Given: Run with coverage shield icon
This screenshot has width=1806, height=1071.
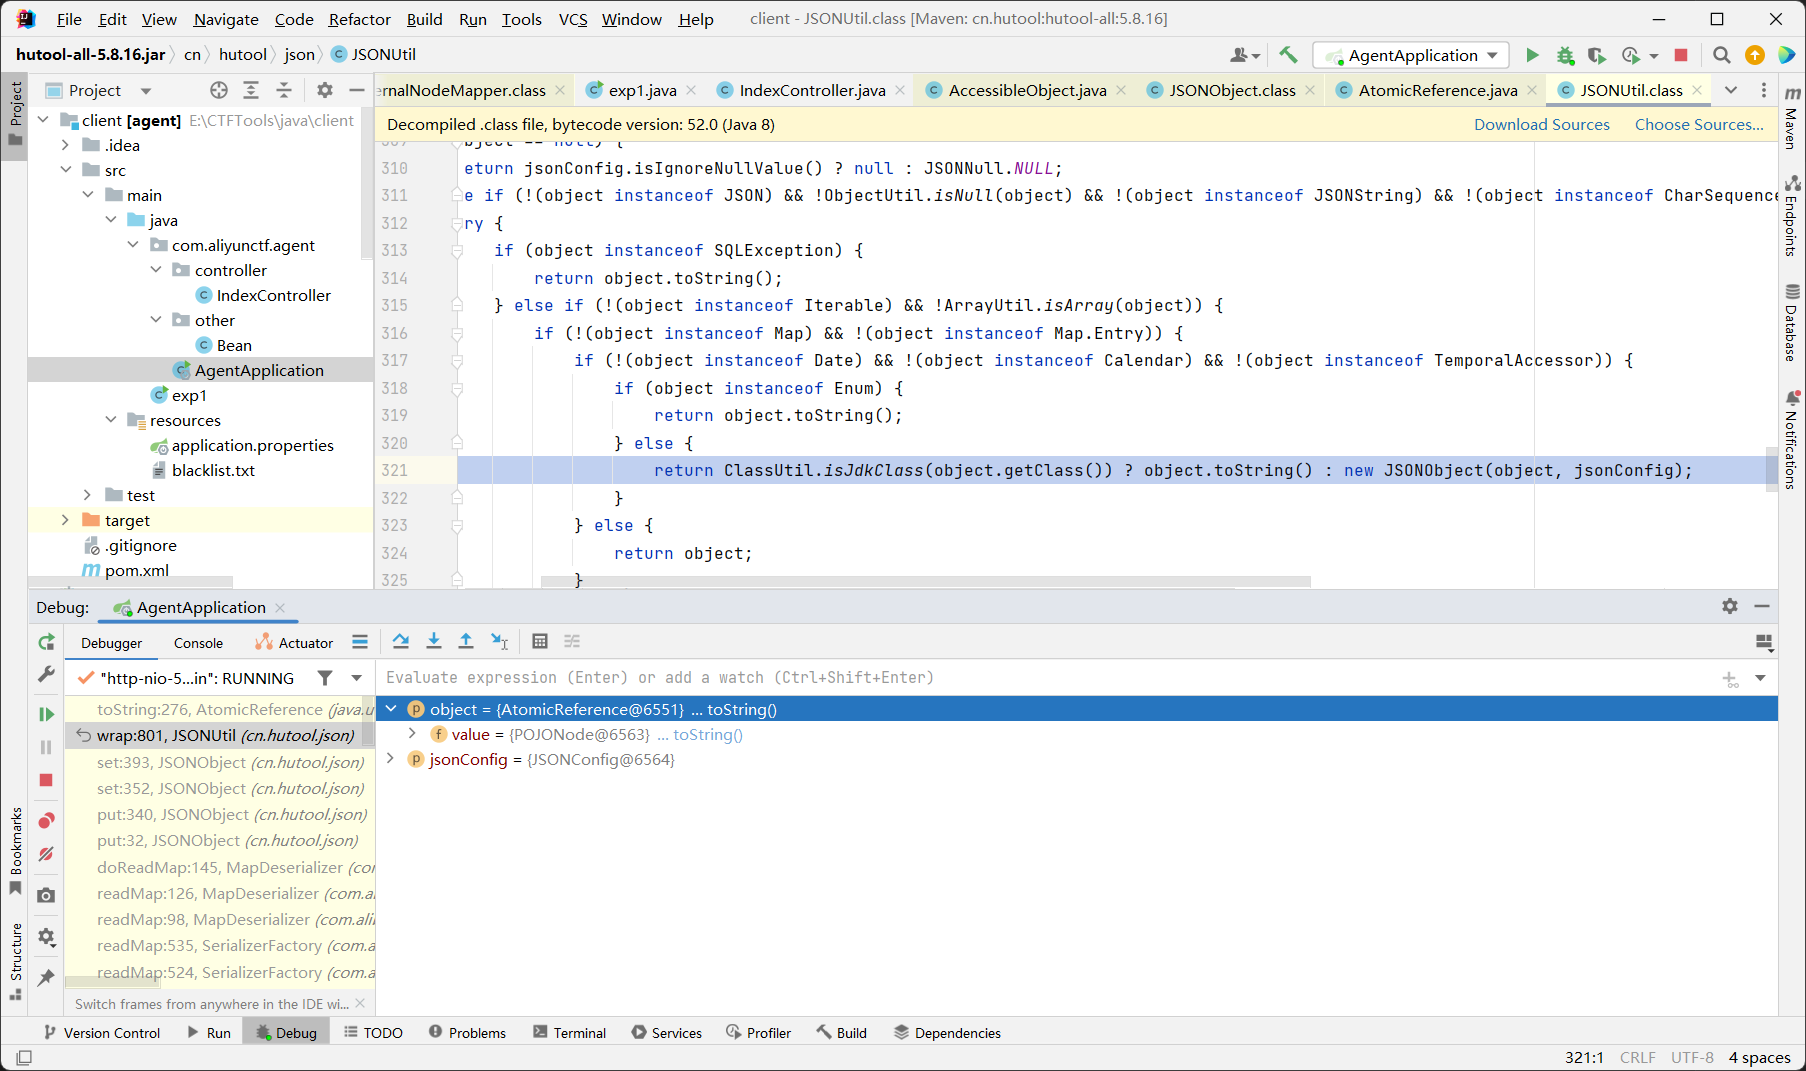Looking at the screenshot, I should click(x=1597, y=55).
